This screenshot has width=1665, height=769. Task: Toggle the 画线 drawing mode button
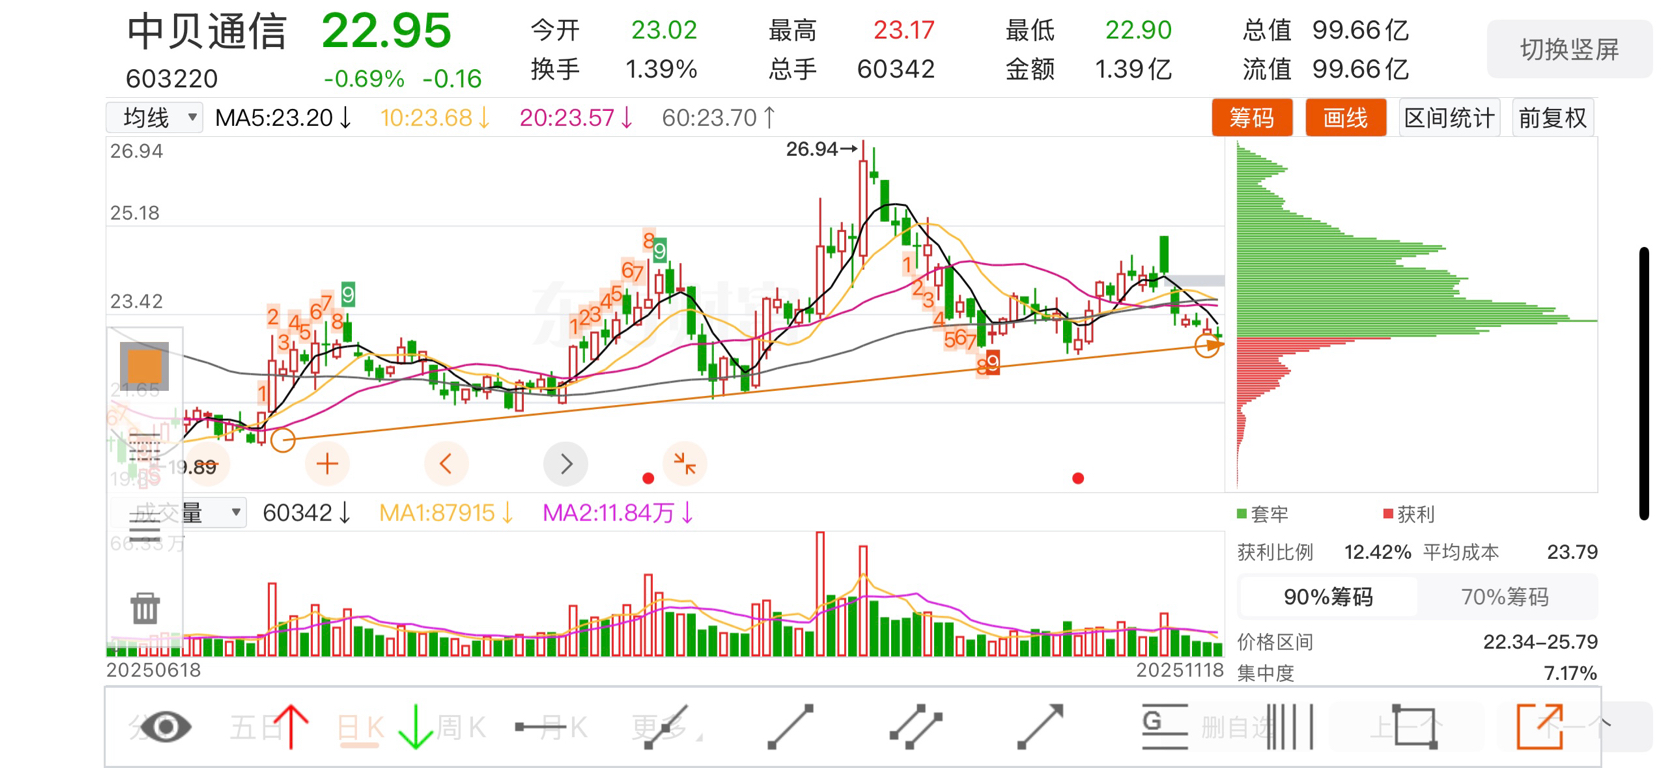pos(1346,118)
